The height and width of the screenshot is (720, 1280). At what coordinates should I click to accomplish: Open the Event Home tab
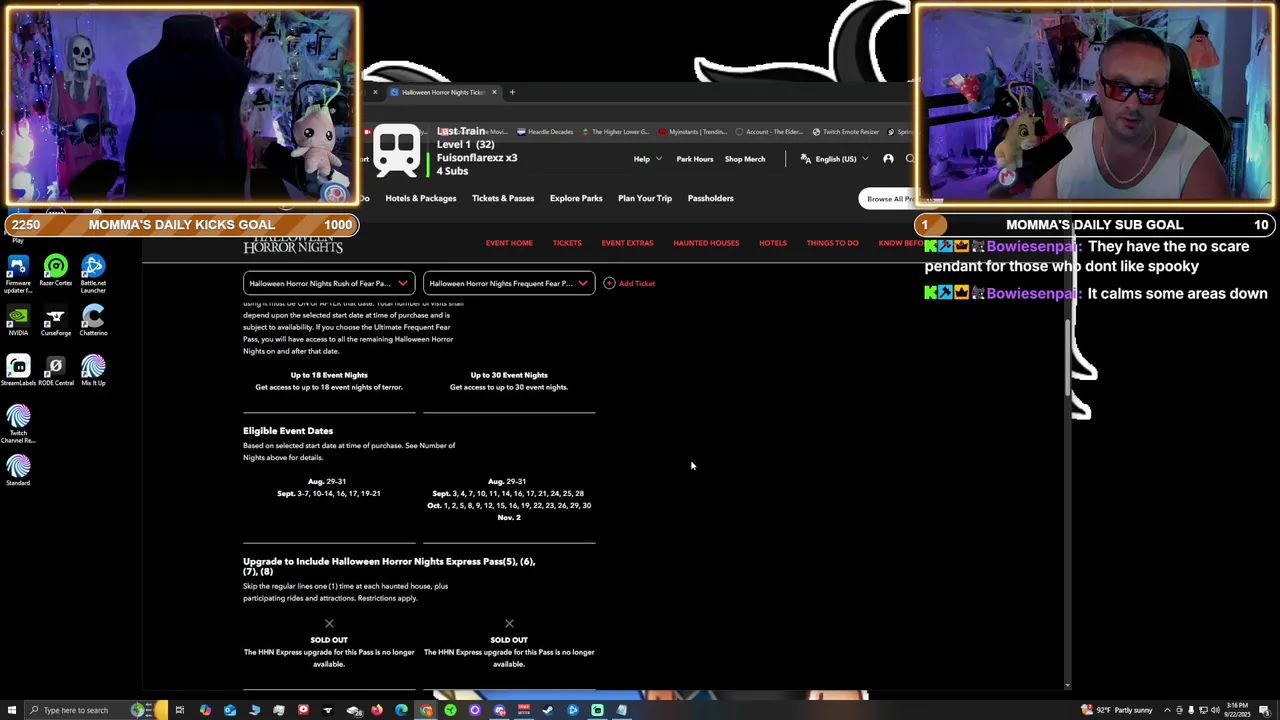click(509, 243)
